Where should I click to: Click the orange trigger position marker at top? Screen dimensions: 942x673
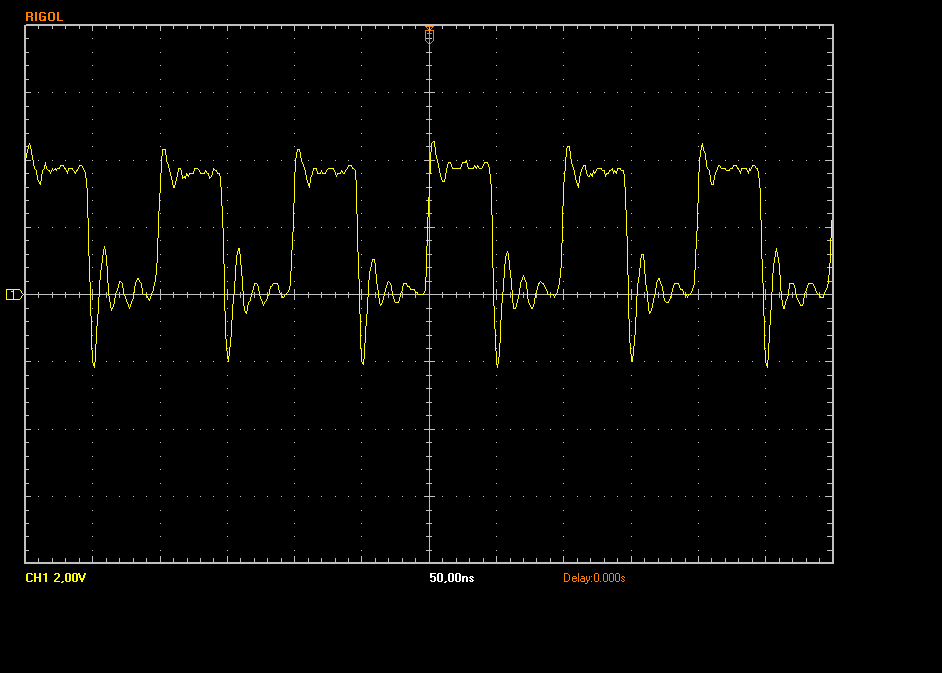pos(429,32)
